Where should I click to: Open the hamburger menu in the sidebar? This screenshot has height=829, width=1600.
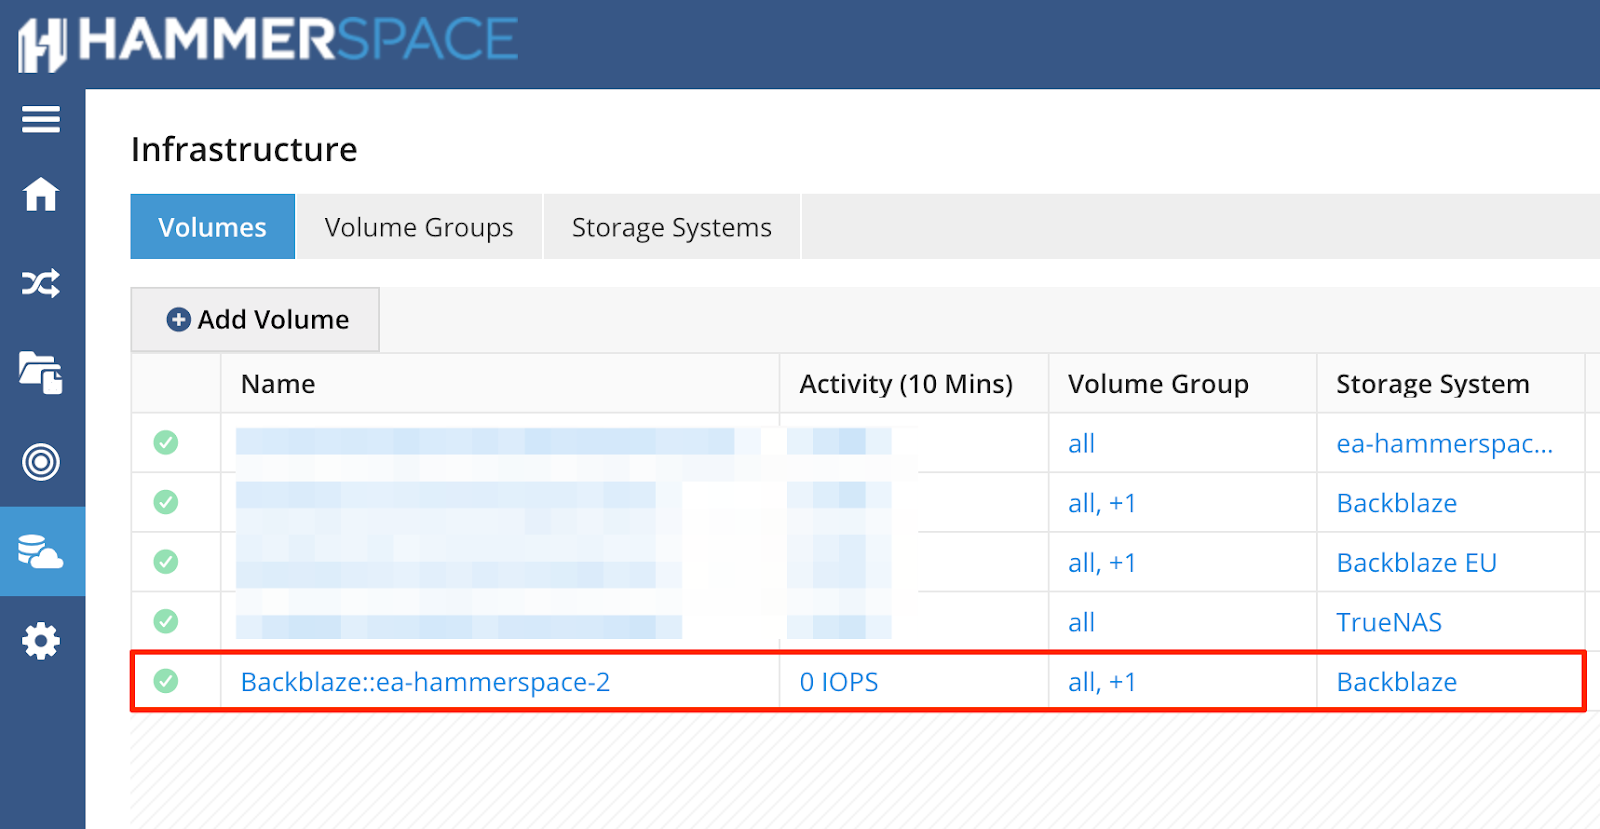click(41, 119)
